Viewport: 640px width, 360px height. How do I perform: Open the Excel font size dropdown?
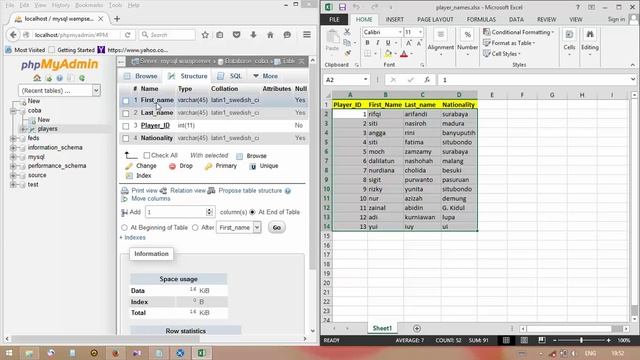coord(420,32)
